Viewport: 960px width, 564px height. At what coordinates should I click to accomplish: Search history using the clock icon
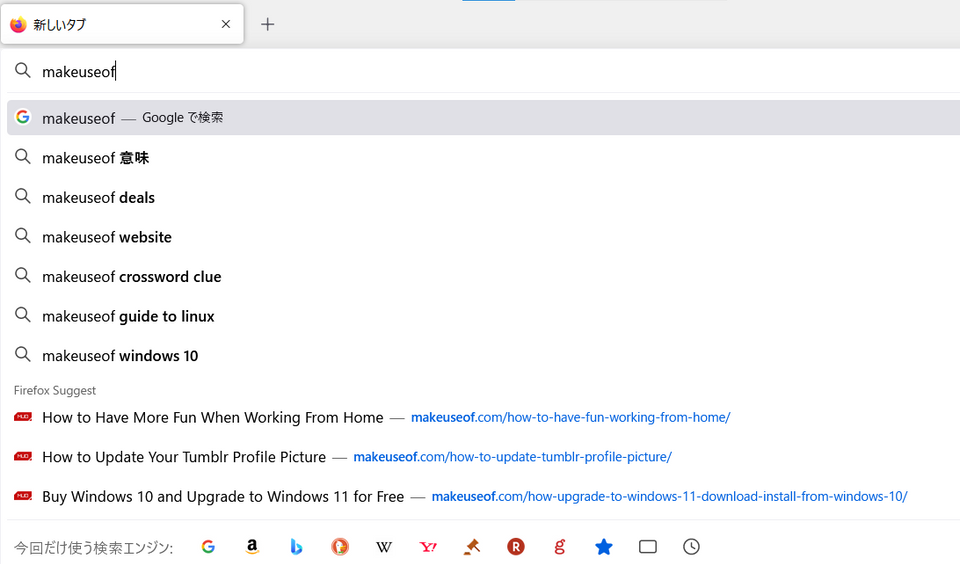tap(691, 547)
